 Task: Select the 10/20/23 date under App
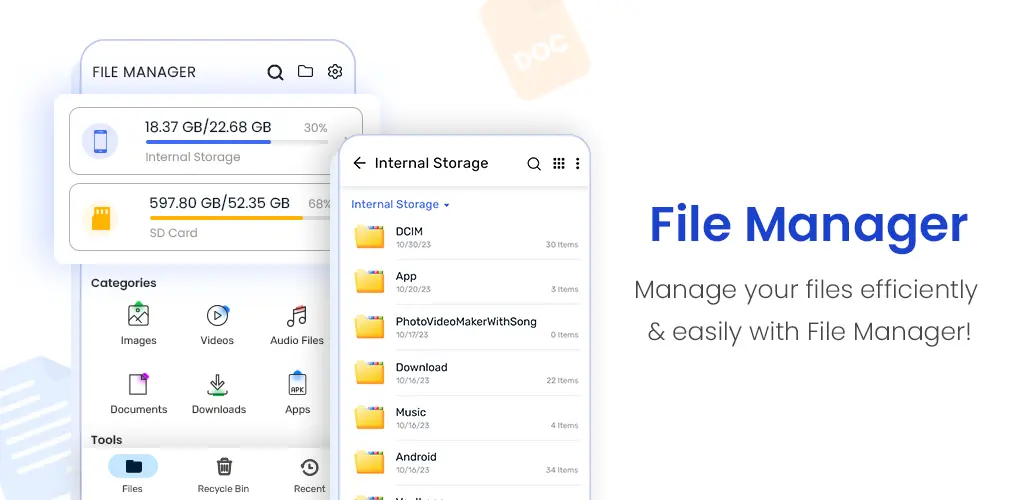tap(413, 289)
